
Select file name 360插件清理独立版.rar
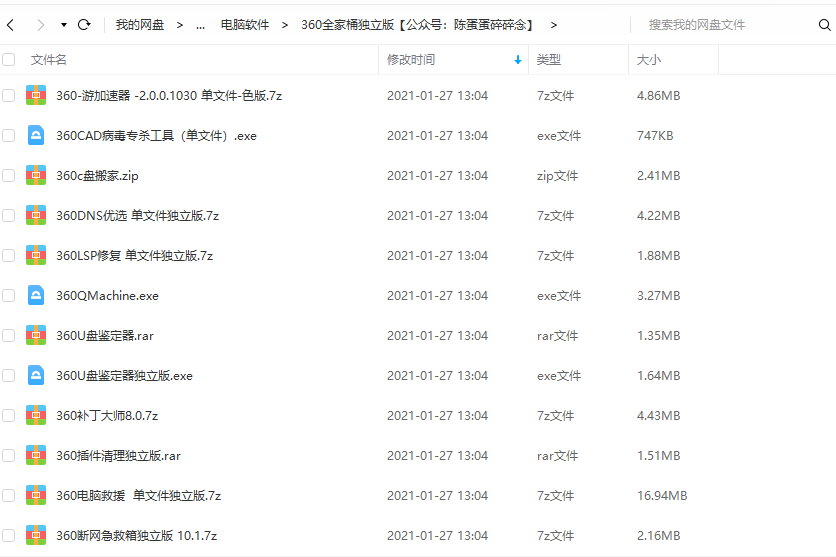118,455
